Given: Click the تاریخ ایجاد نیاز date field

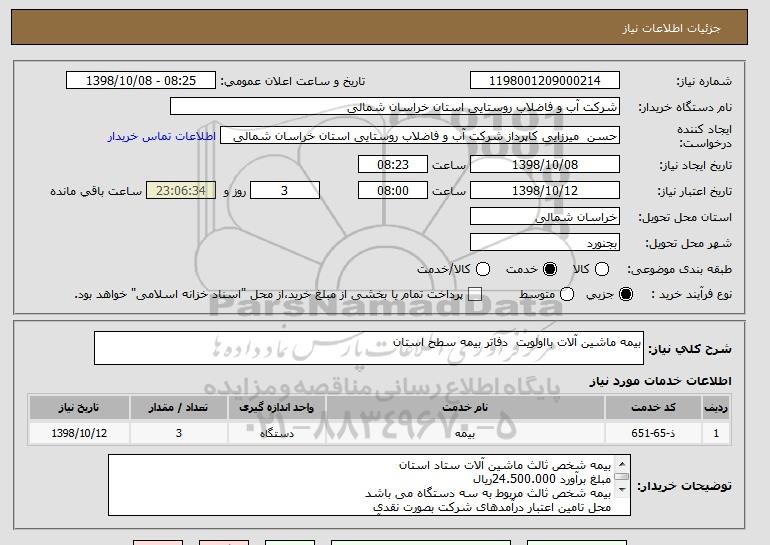Looking at the screenshot, I should (545, 164).
